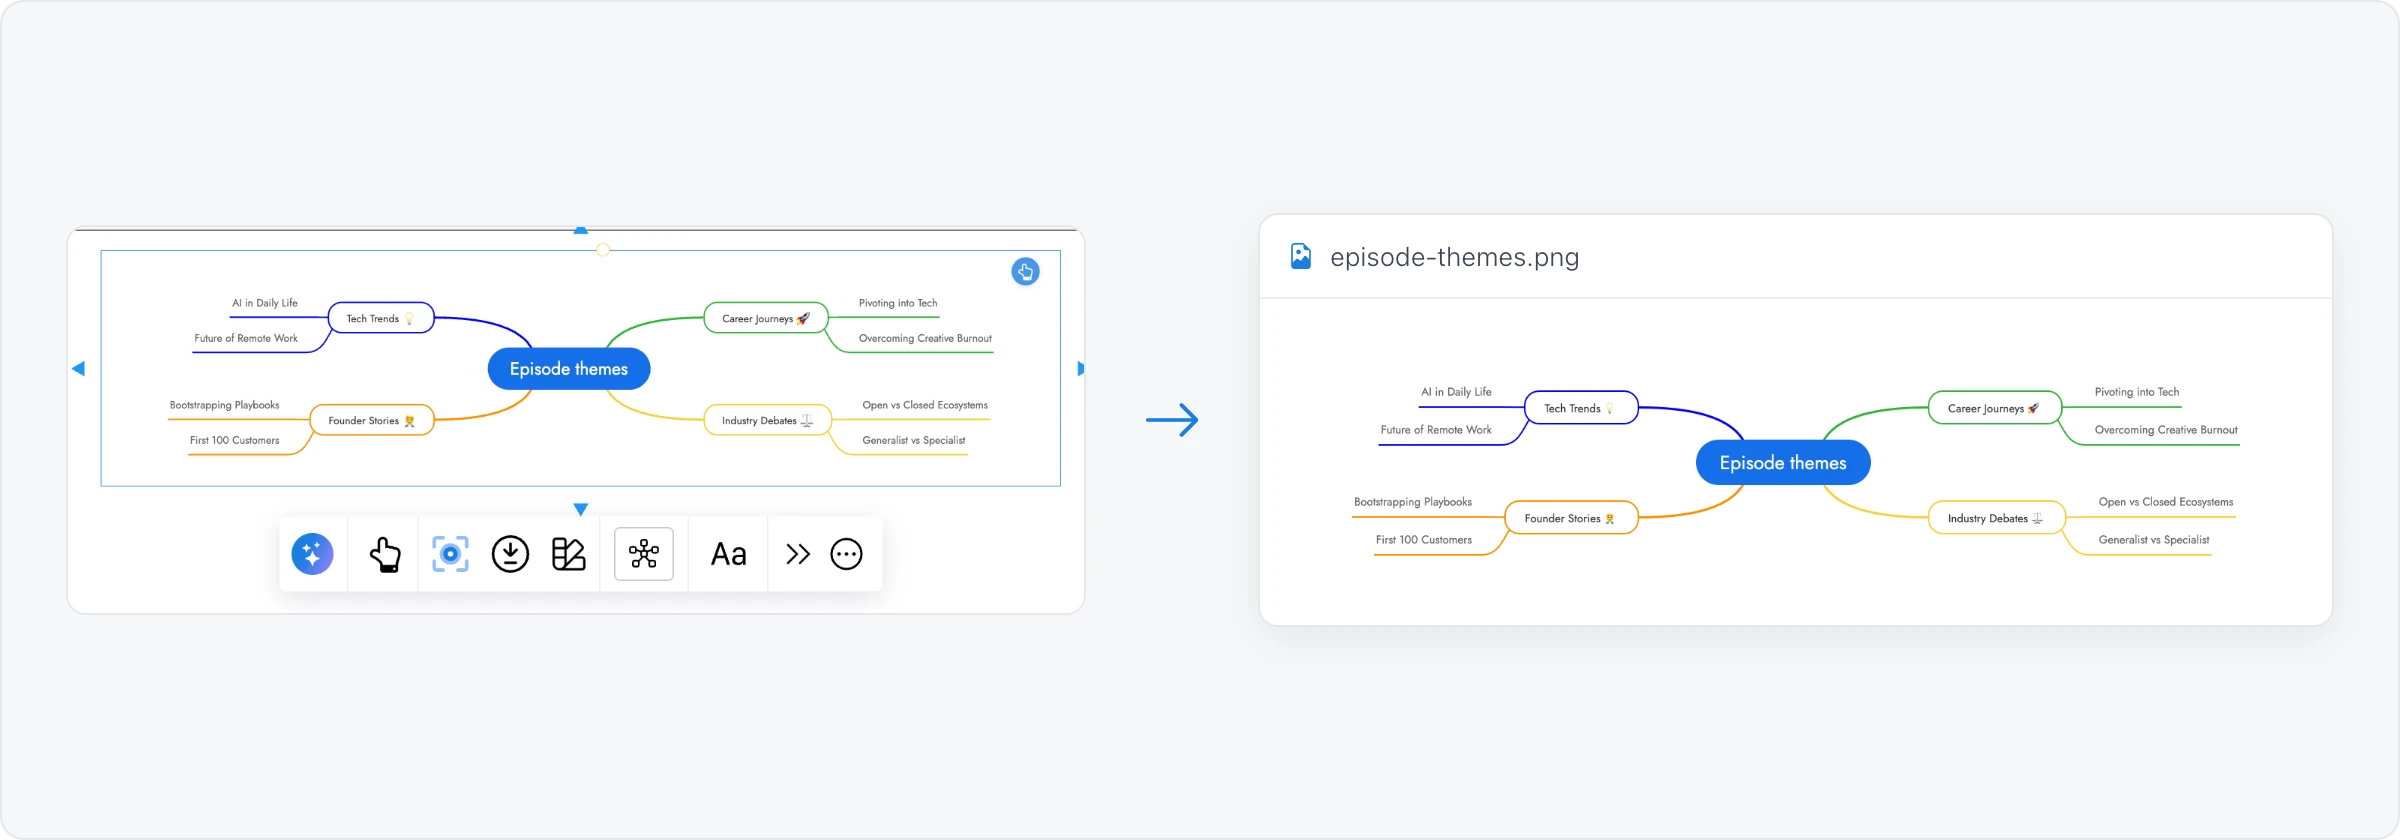Click 'Open vs Closed Ecosystems' in the editor
Screen dimensions: 2400x840
(x=925, y=405)
